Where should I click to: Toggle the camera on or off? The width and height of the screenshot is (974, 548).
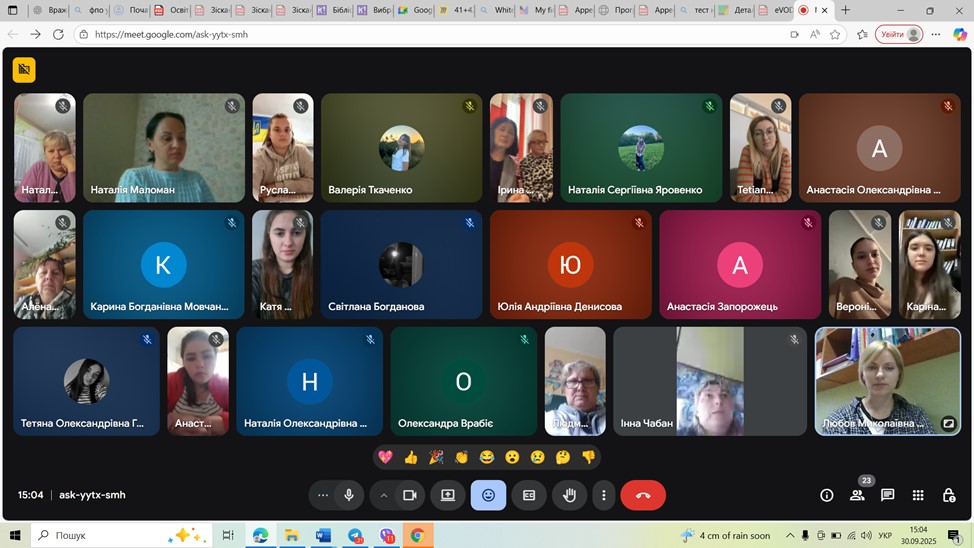[x=409, y=495]
